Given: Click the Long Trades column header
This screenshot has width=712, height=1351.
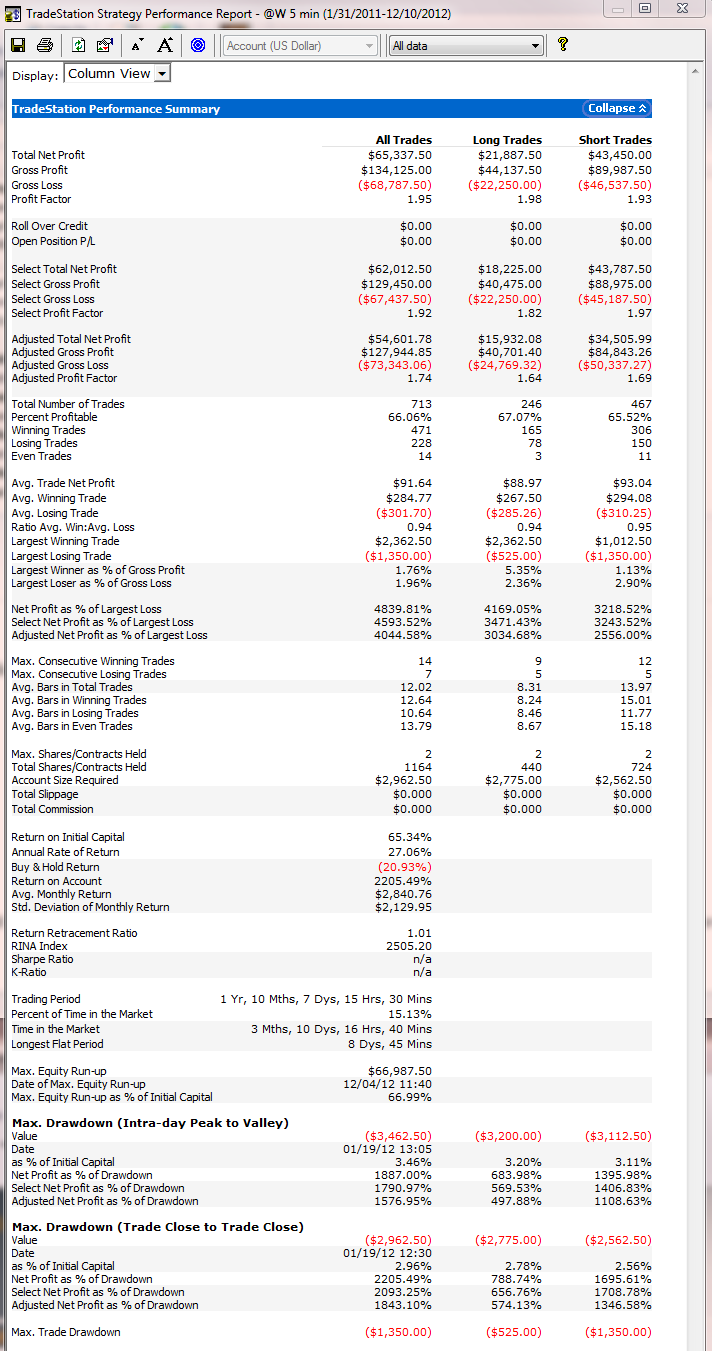Looking at the screenshot, I should (x=507, y=140).
